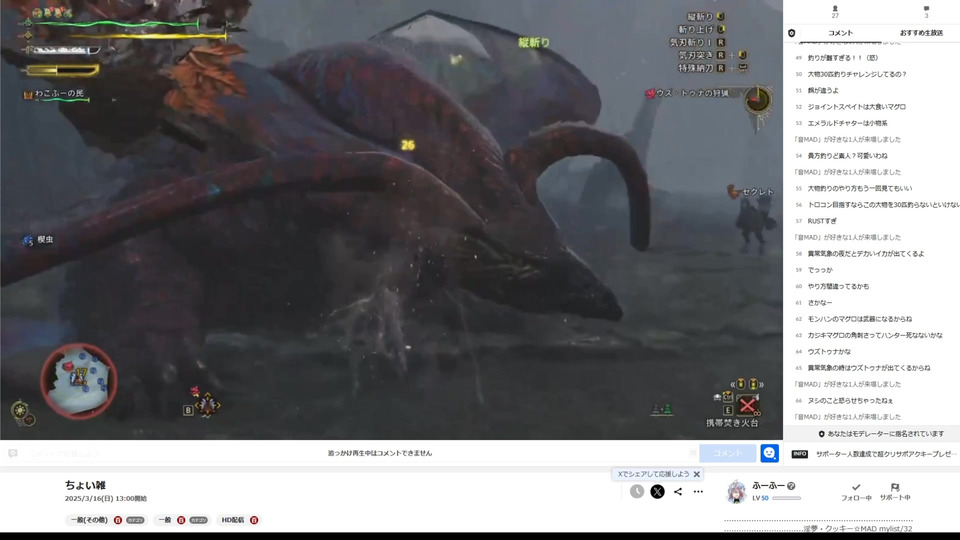Click the INFO badge in the notice bar
This screenshot has width=960, height=540.
[x=800, y=454]
